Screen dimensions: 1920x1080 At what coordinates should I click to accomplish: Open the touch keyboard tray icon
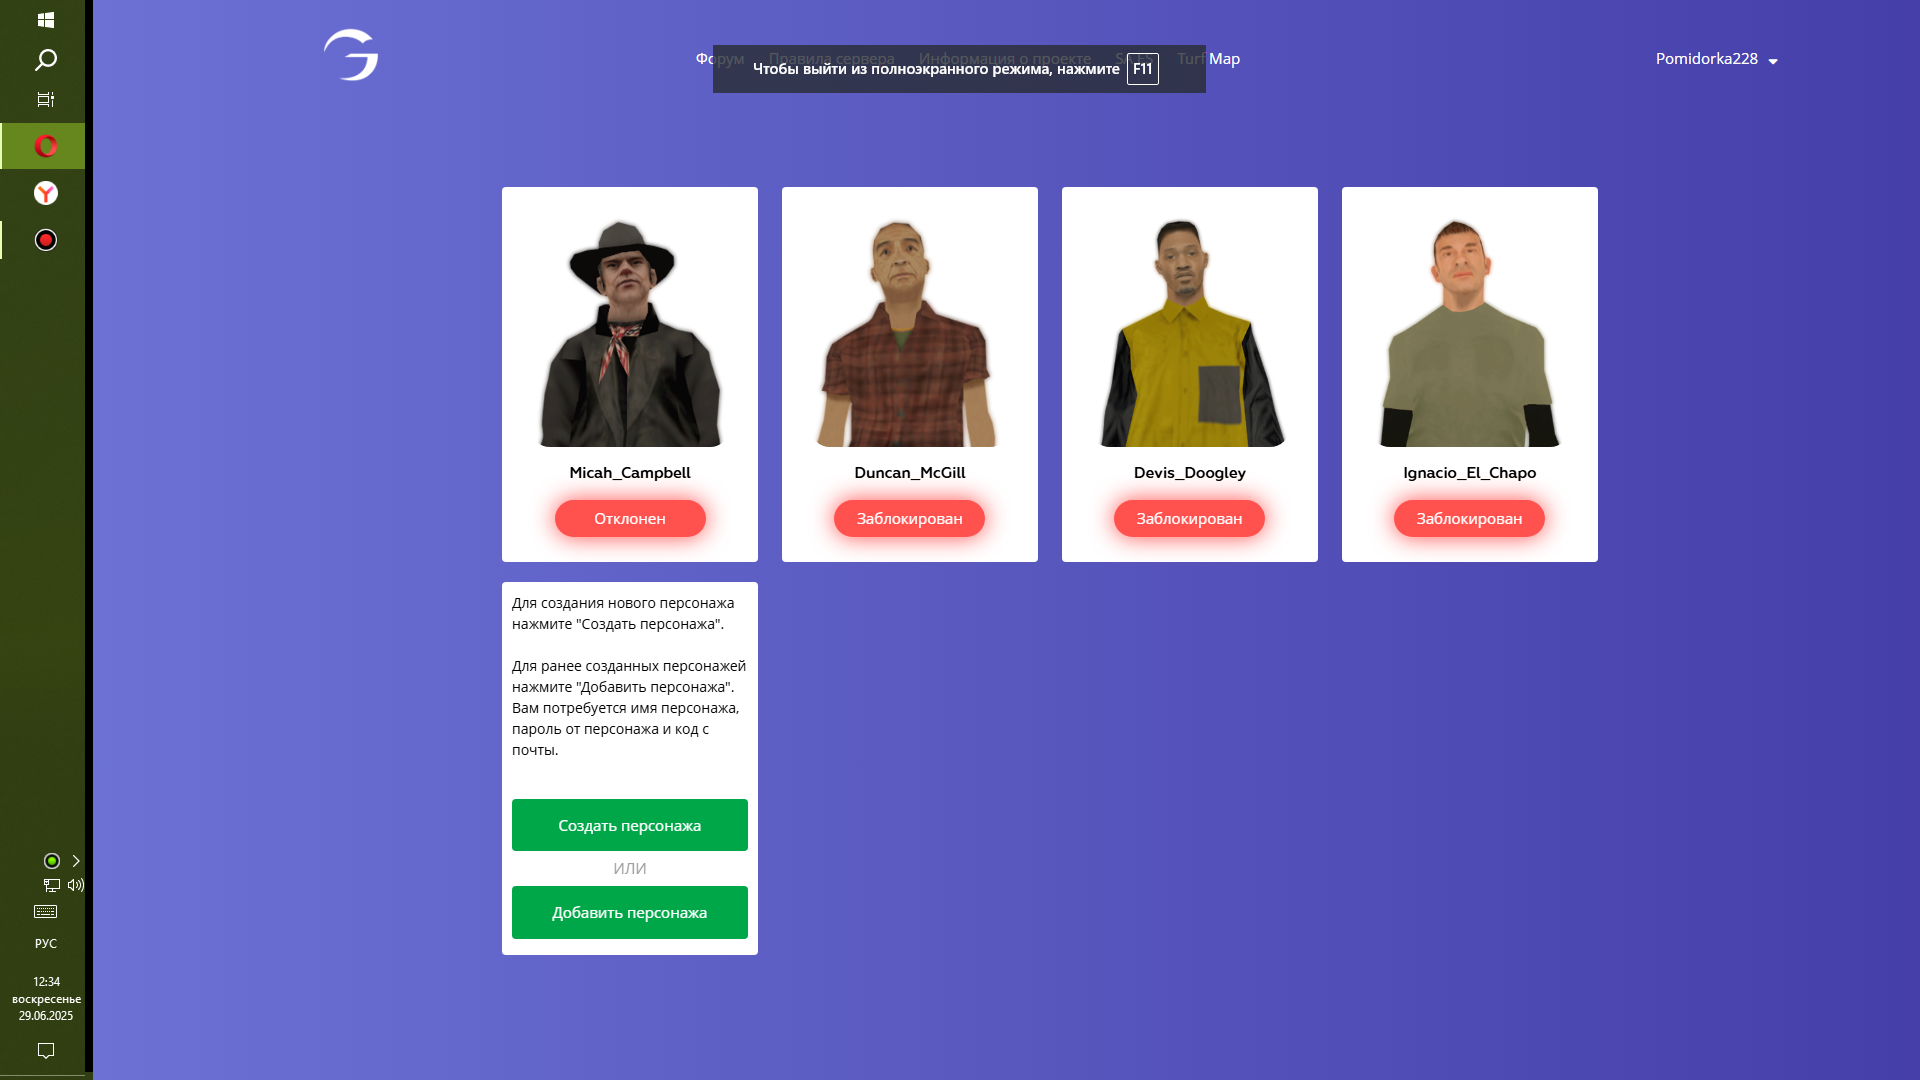(x=45, y=912)
